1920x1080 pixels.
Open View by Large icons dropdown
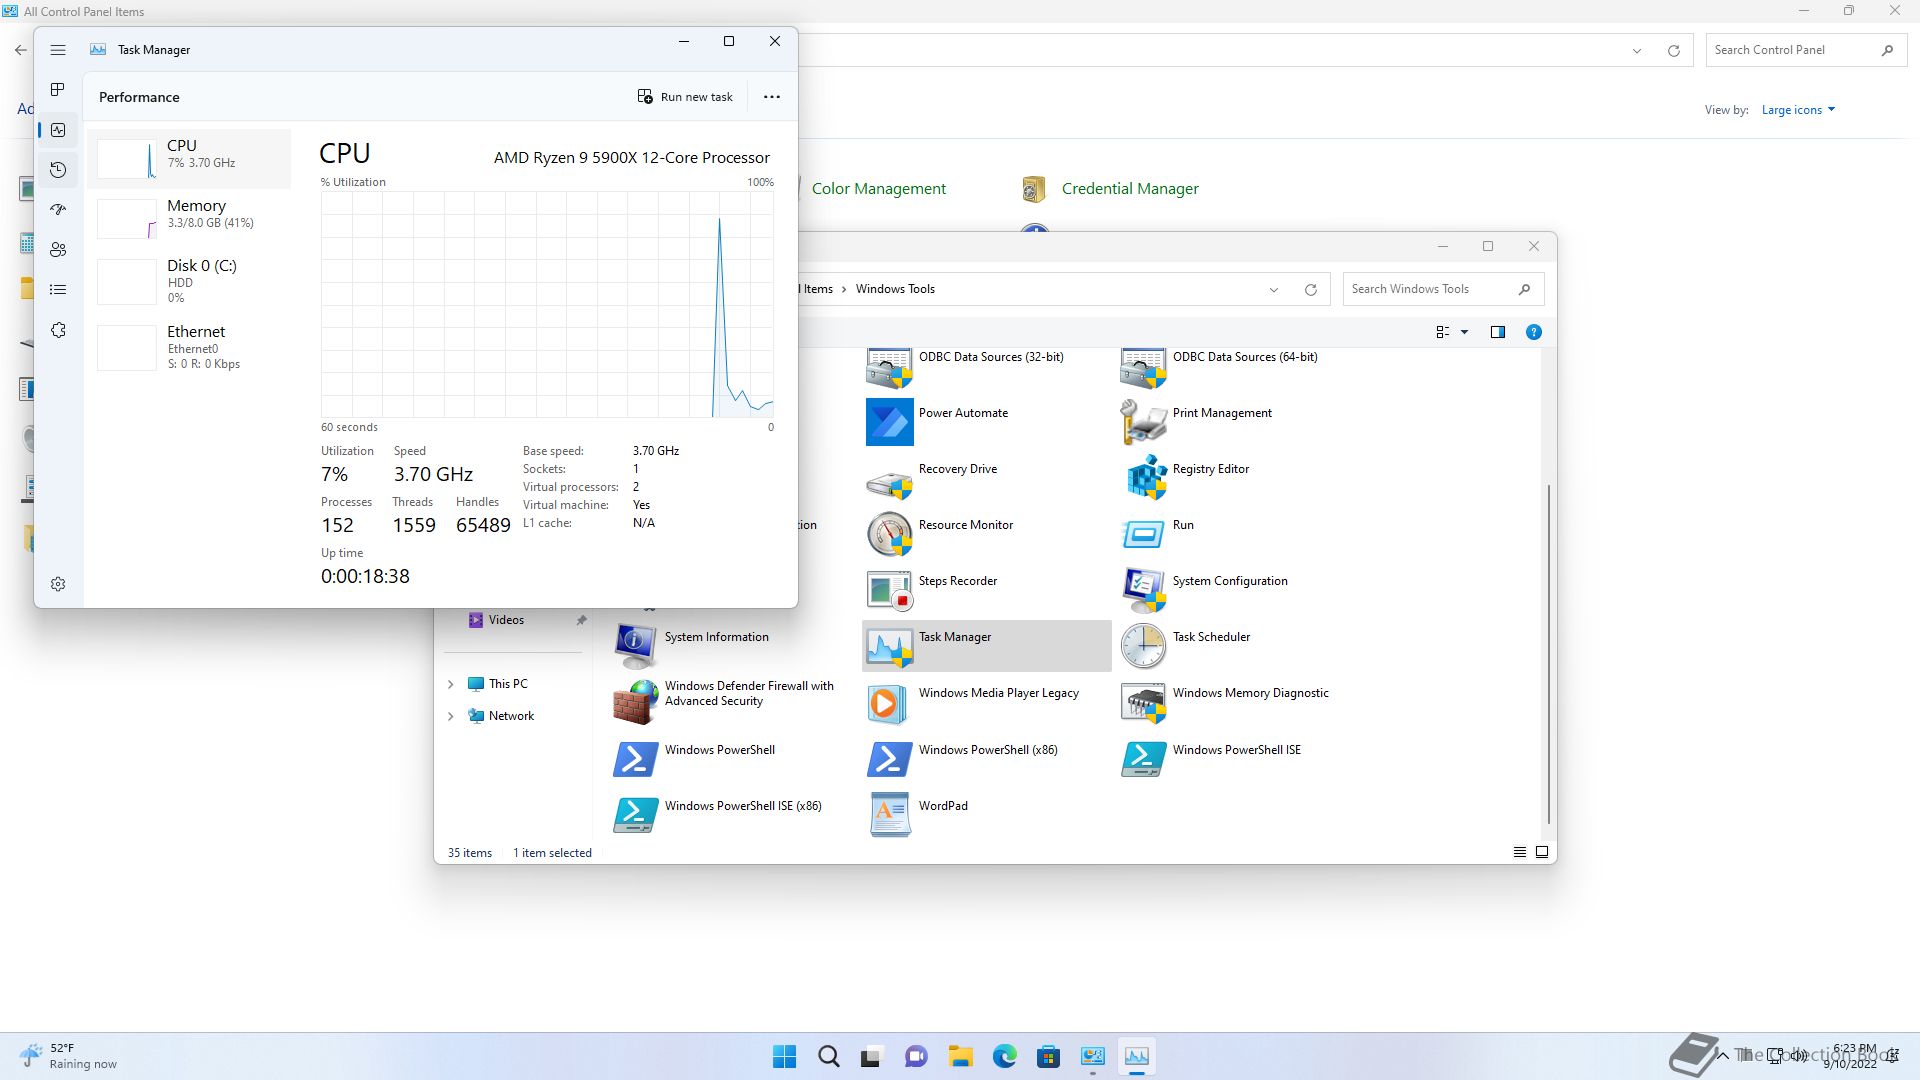click(1798, 110)
